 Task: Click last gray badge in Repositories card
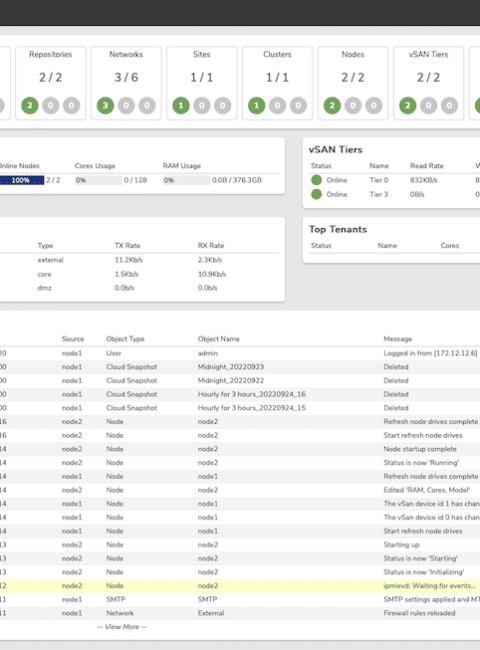tap(71, 106)
